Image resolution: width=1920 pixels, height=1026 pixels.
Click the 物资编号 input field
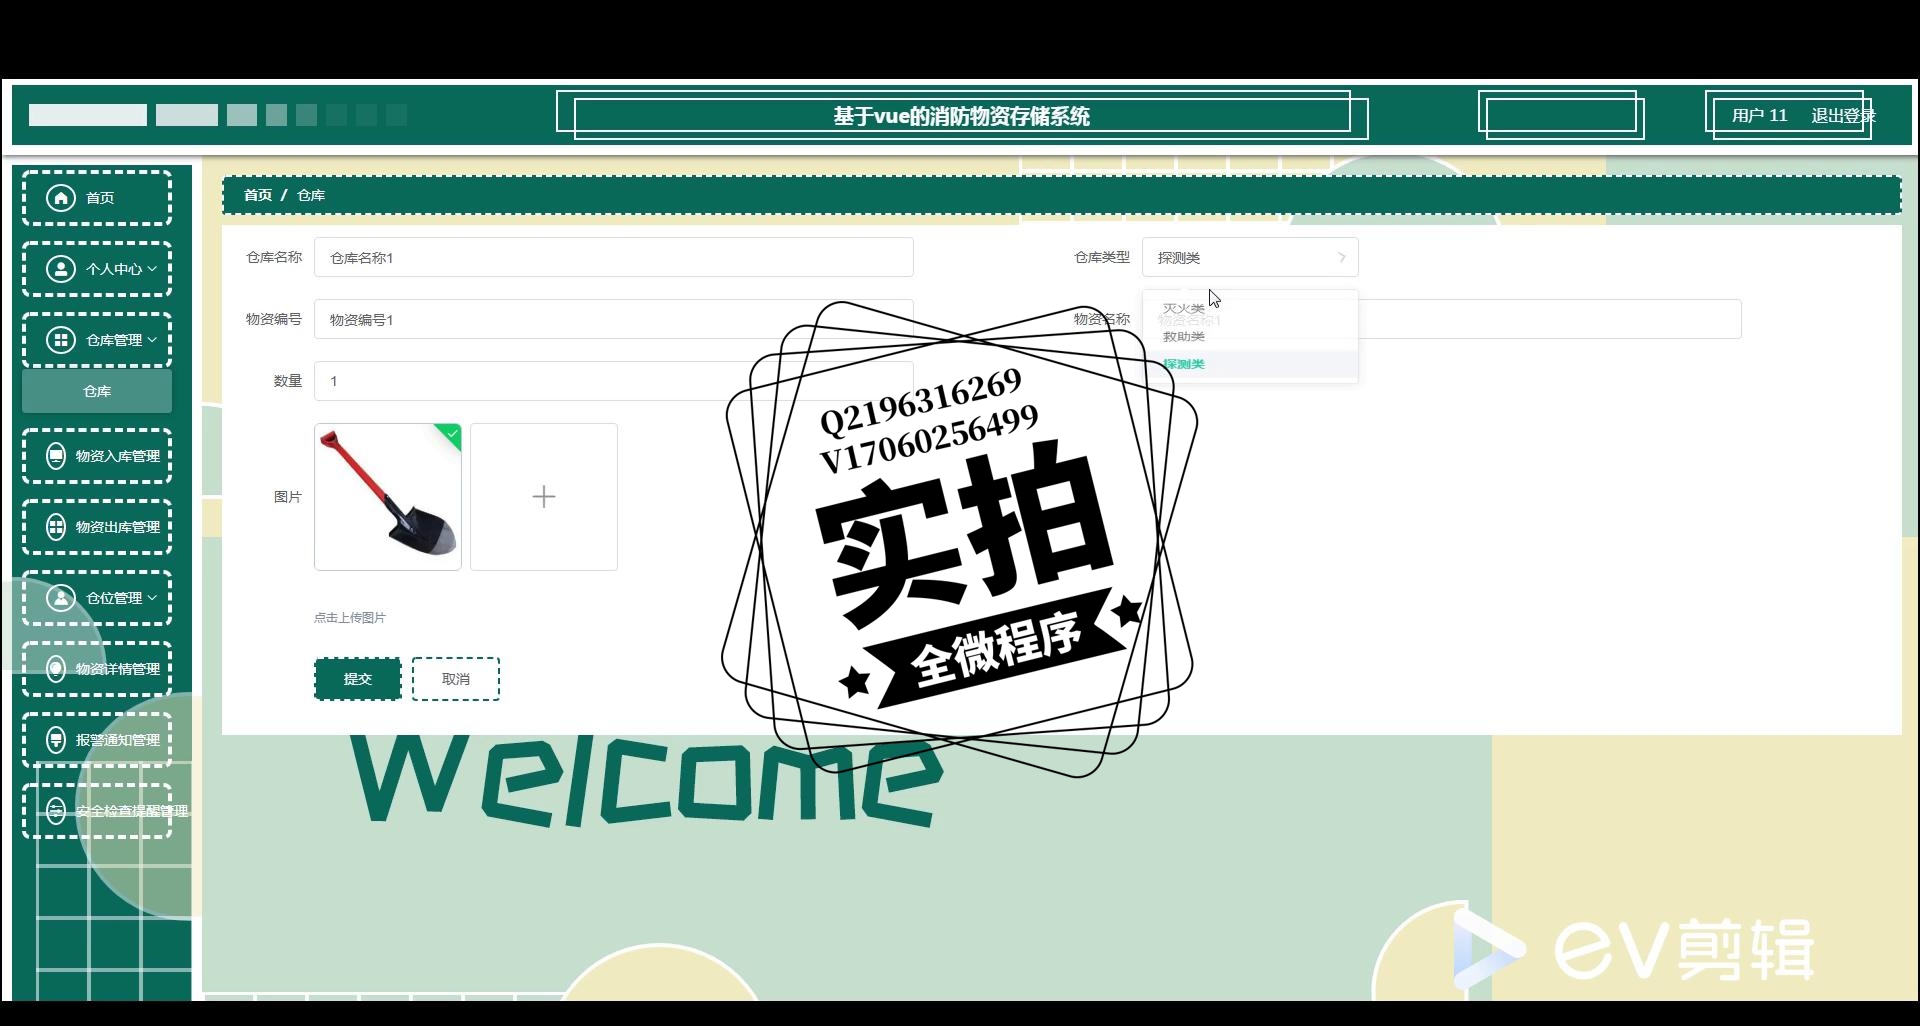(614, 319)
